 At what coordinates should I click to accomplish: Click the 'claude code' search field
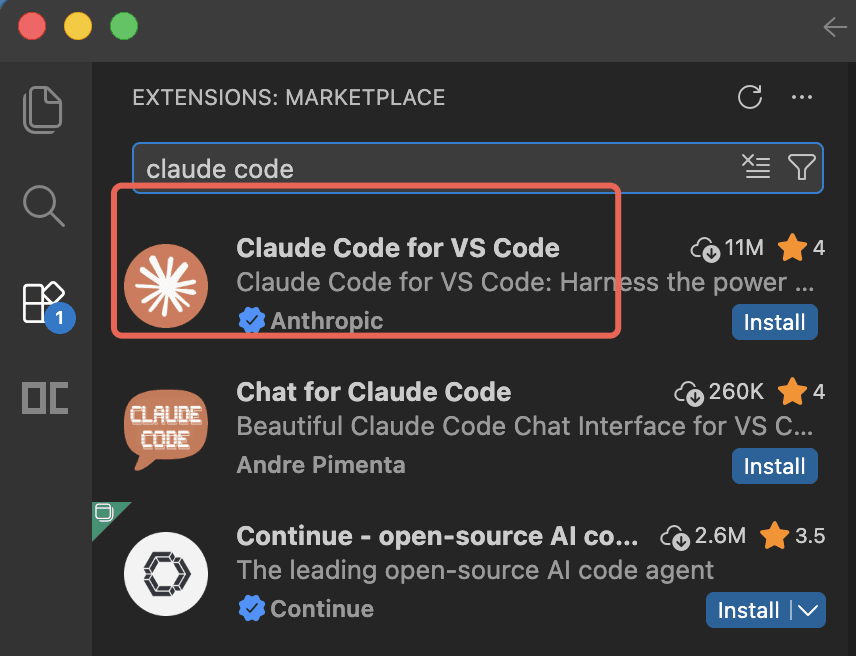(430, 168)
